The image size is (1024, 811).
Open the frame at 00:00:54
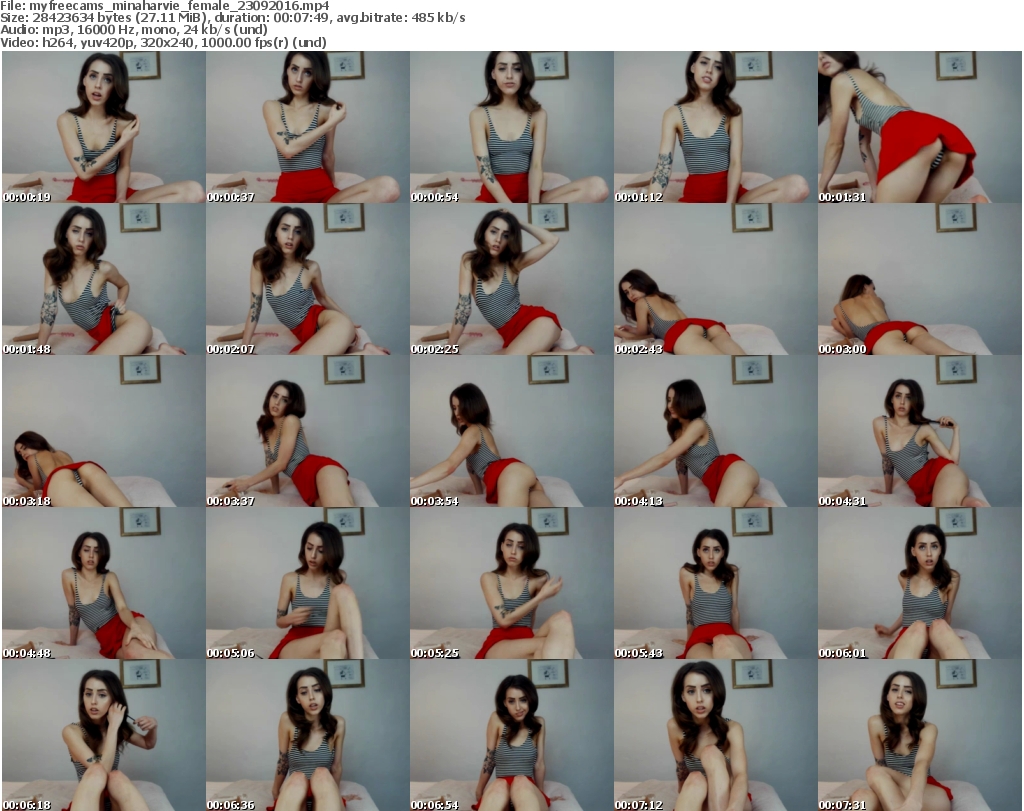click(x=511, y=127)
